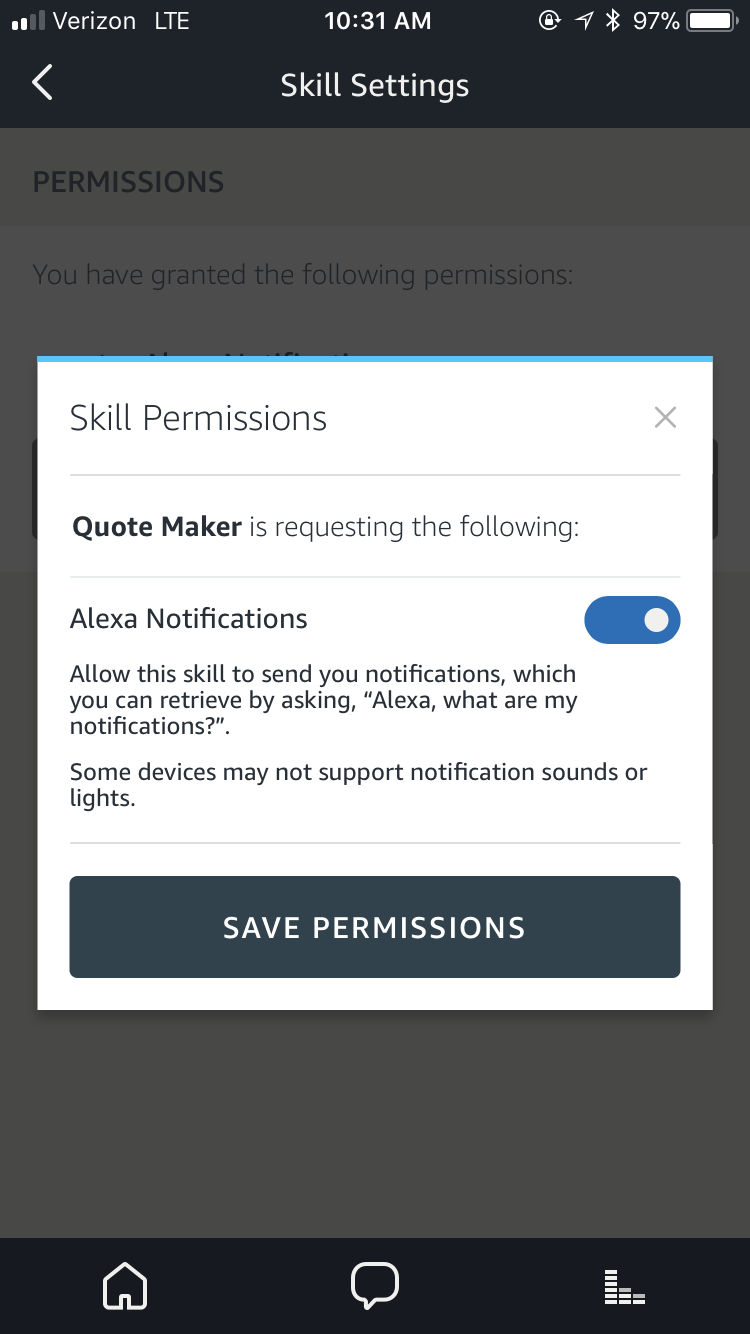Open the chat bubble icon at bottom center
The image size is (750, 1334).
(x=375, y=1285)
